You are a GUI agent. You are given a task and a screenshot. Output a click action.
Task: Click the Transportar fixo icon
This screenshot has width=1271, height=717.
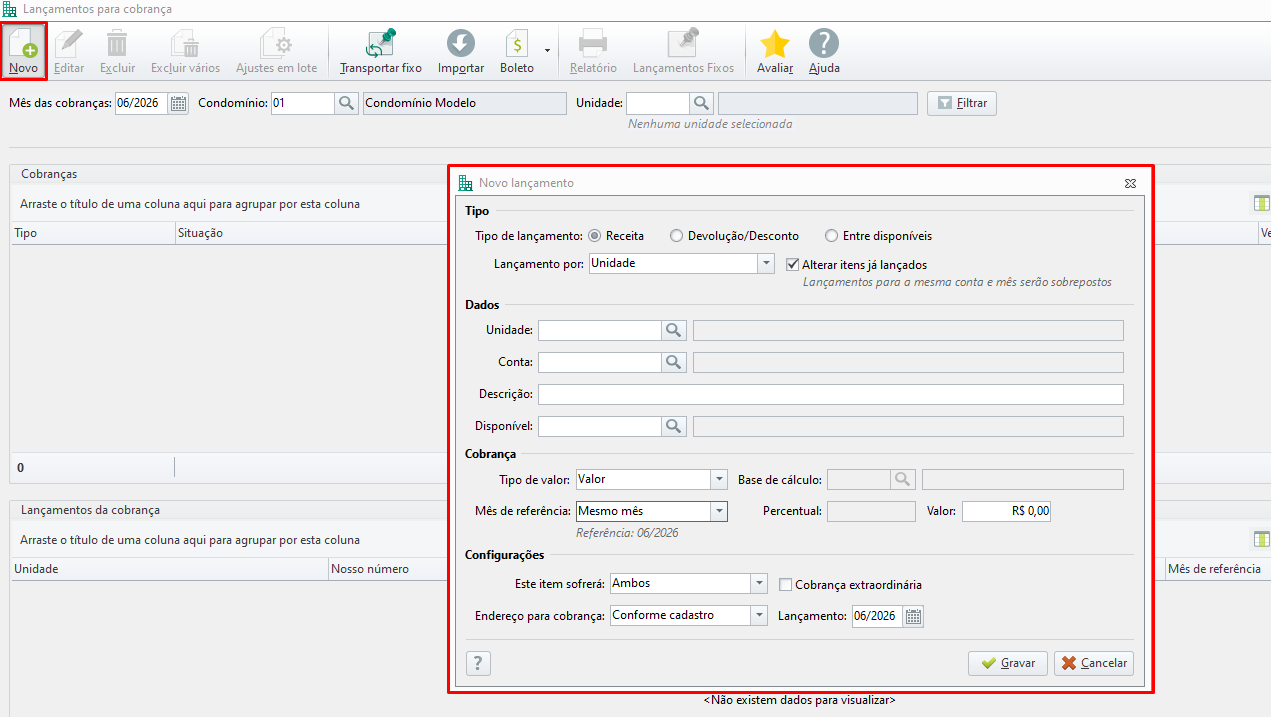pyautogui.click(x=380, y=50)
